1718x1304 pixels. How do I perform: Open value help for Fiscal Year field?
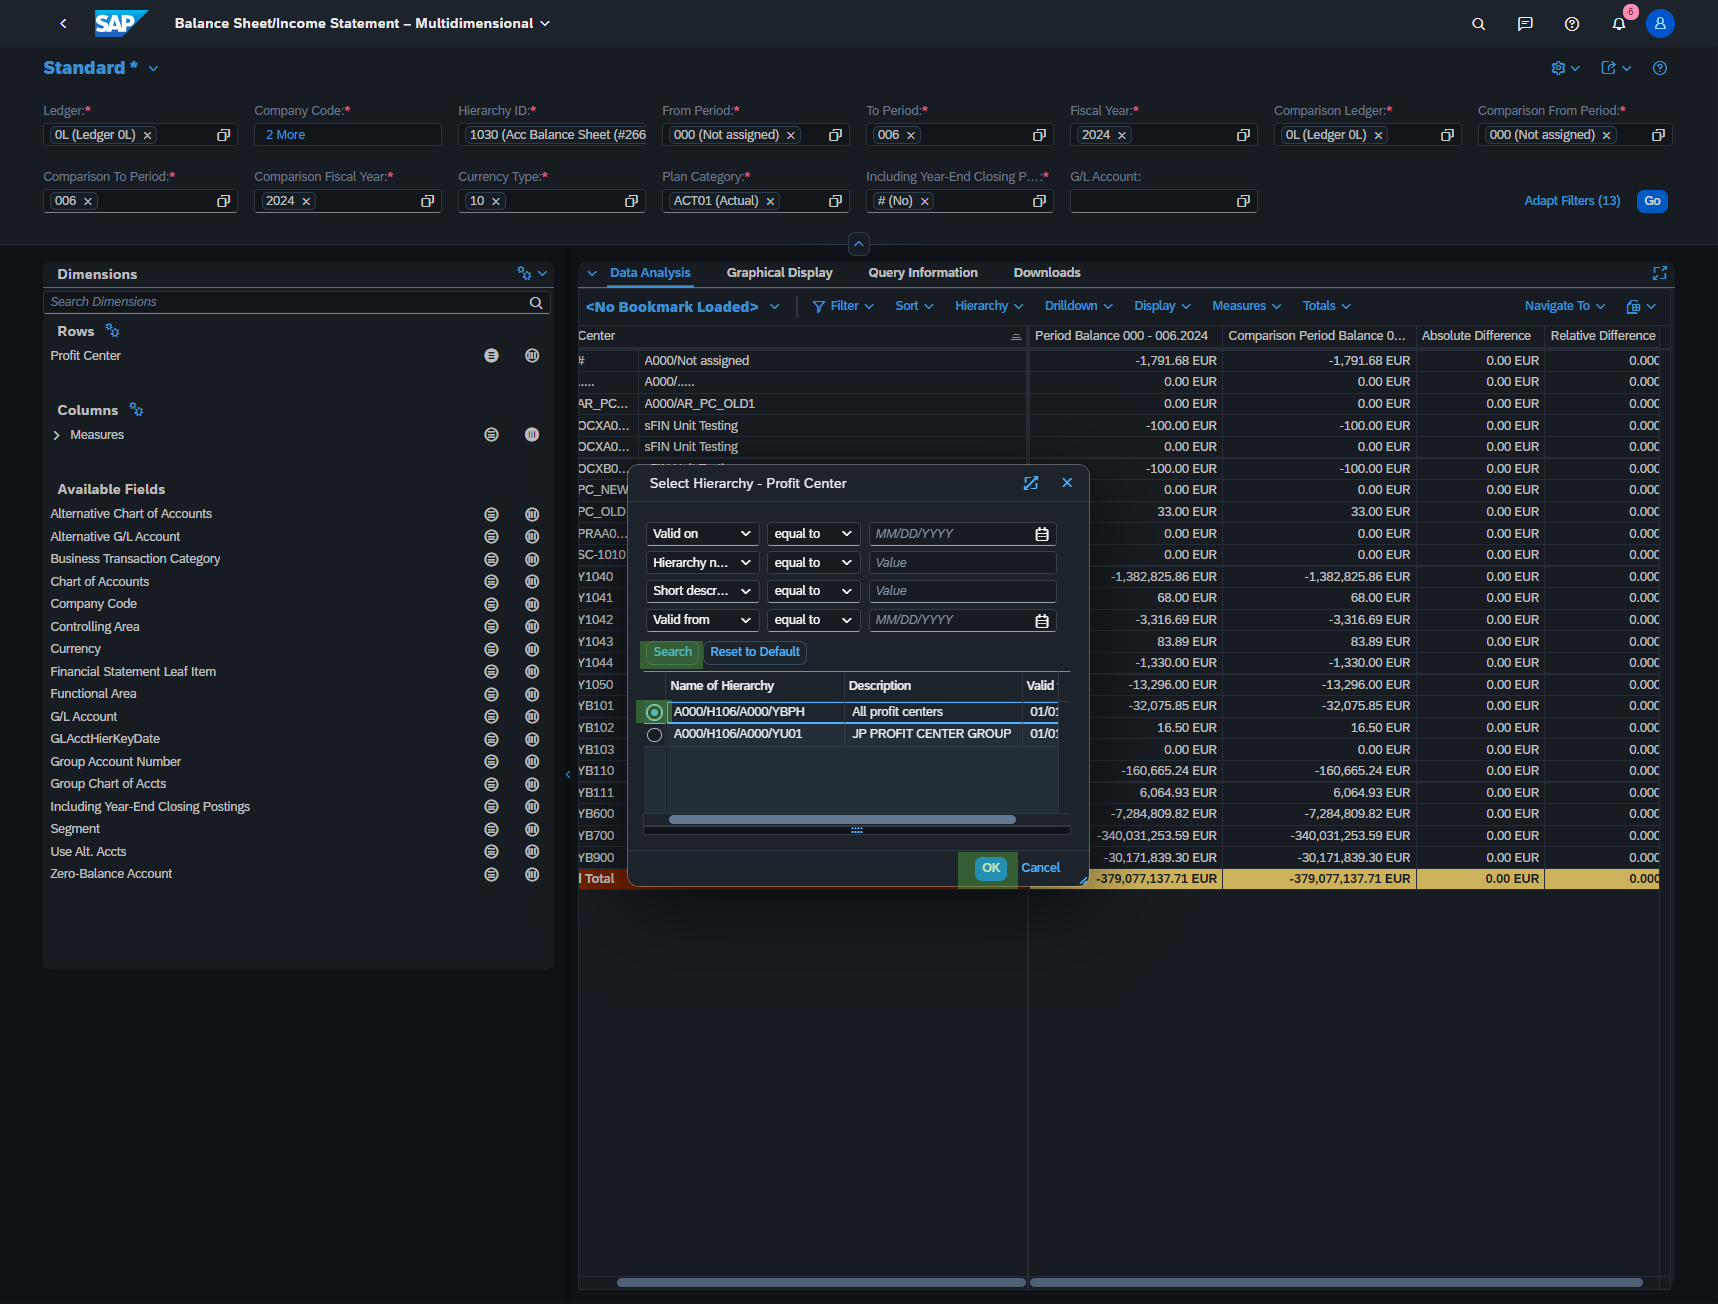pyautogui.click(x=1243, y=135)
